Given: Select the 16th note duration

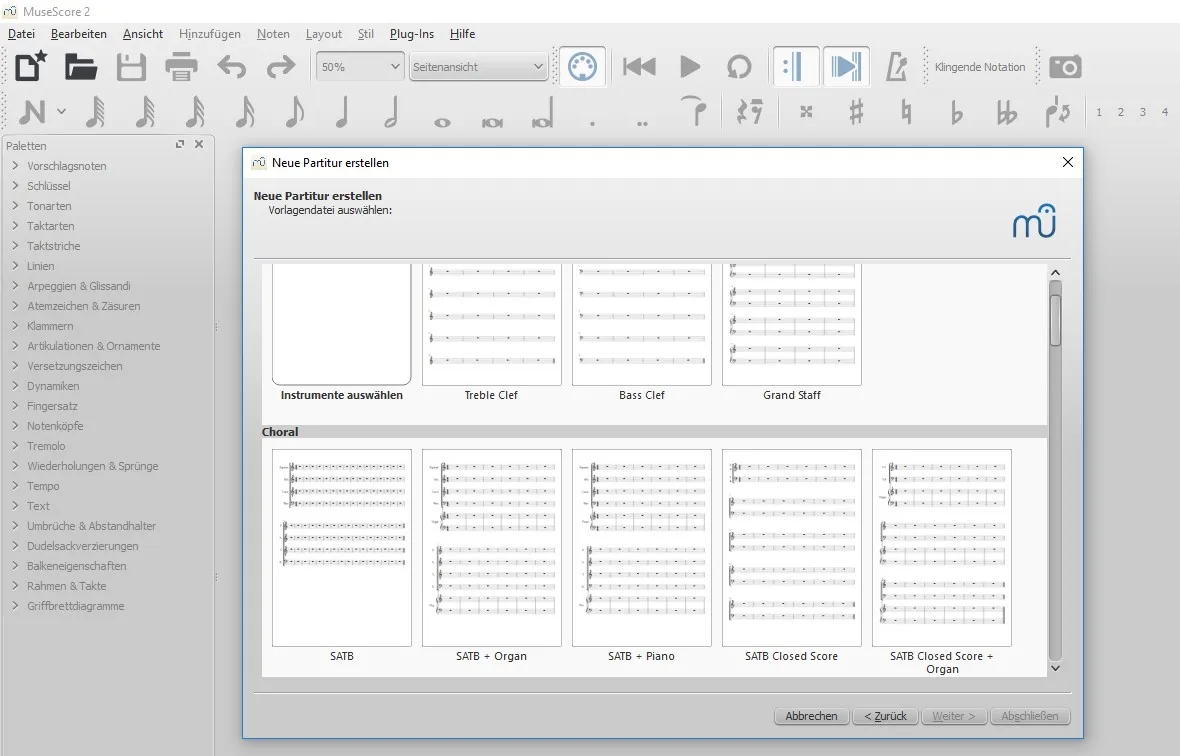Looking at the screenshot, I should (x=245, y=113).
